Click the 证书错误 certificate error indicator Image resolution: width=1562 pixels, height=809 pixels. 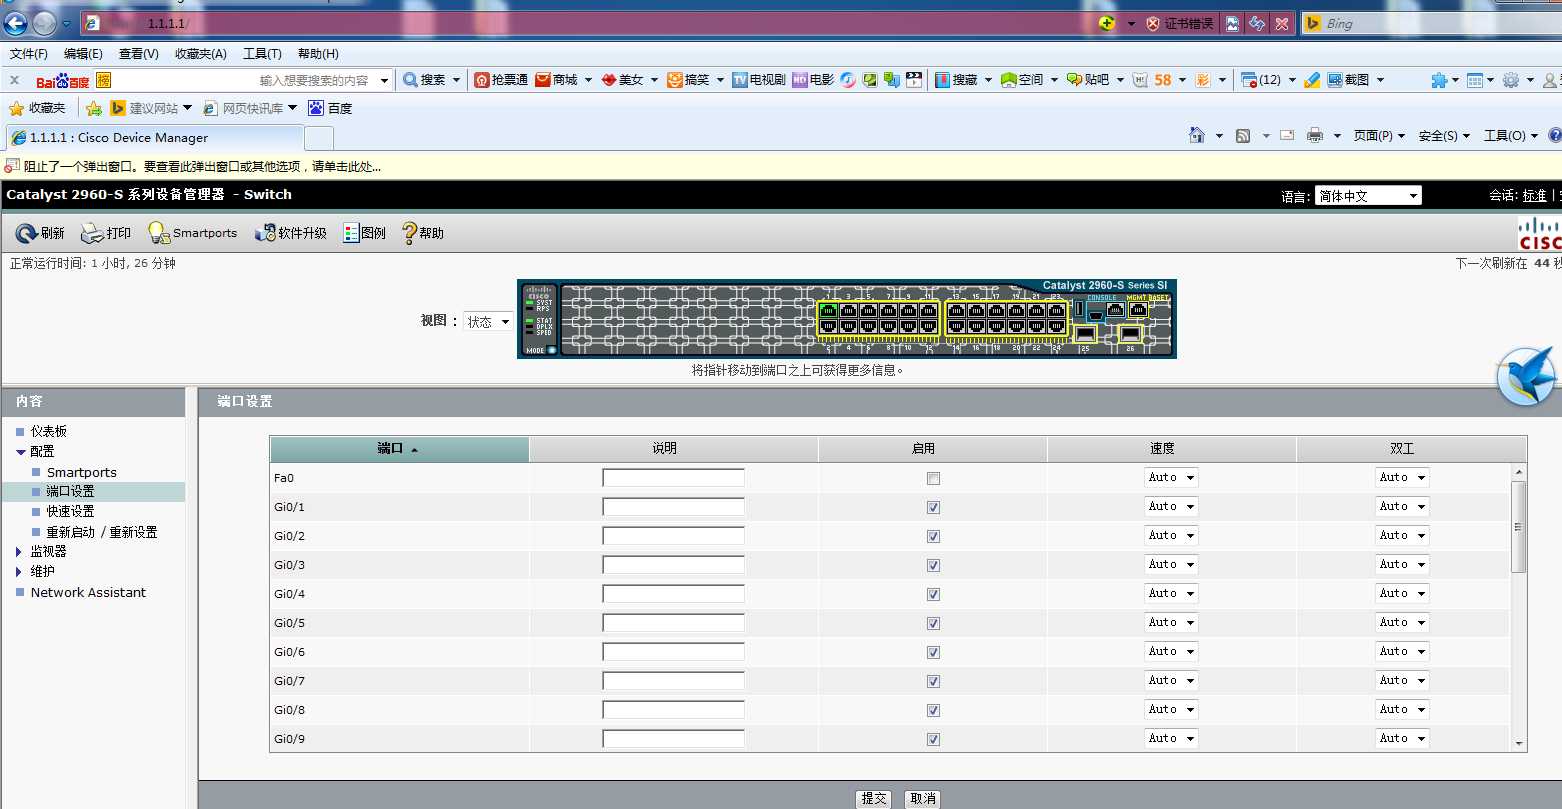(x=1180, y=23)
